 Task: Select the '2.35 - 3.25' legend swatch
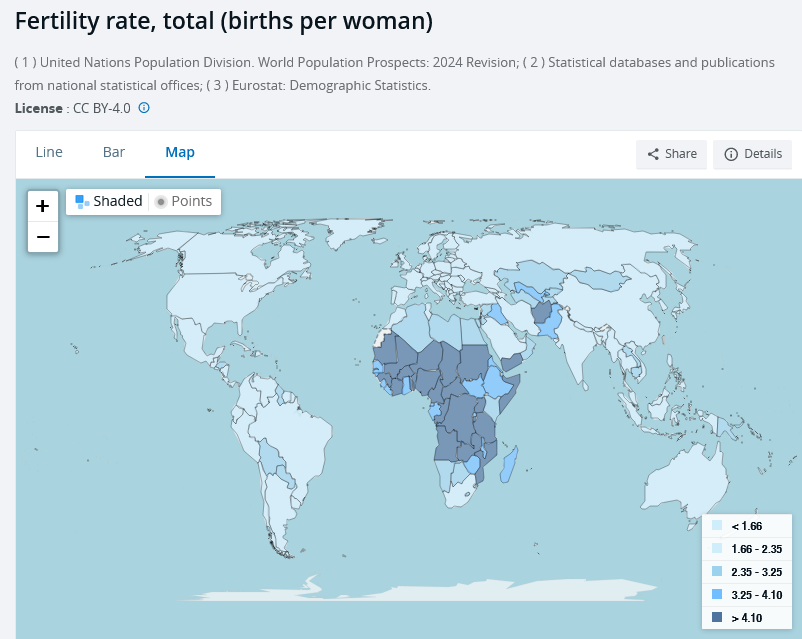click(x=717, y=571)
